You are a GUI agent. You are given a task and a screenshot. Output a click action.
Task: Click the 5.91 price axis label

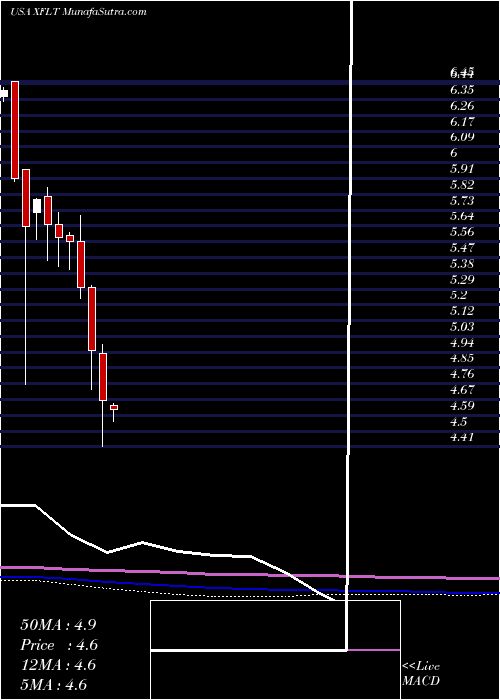coord(462,169)
